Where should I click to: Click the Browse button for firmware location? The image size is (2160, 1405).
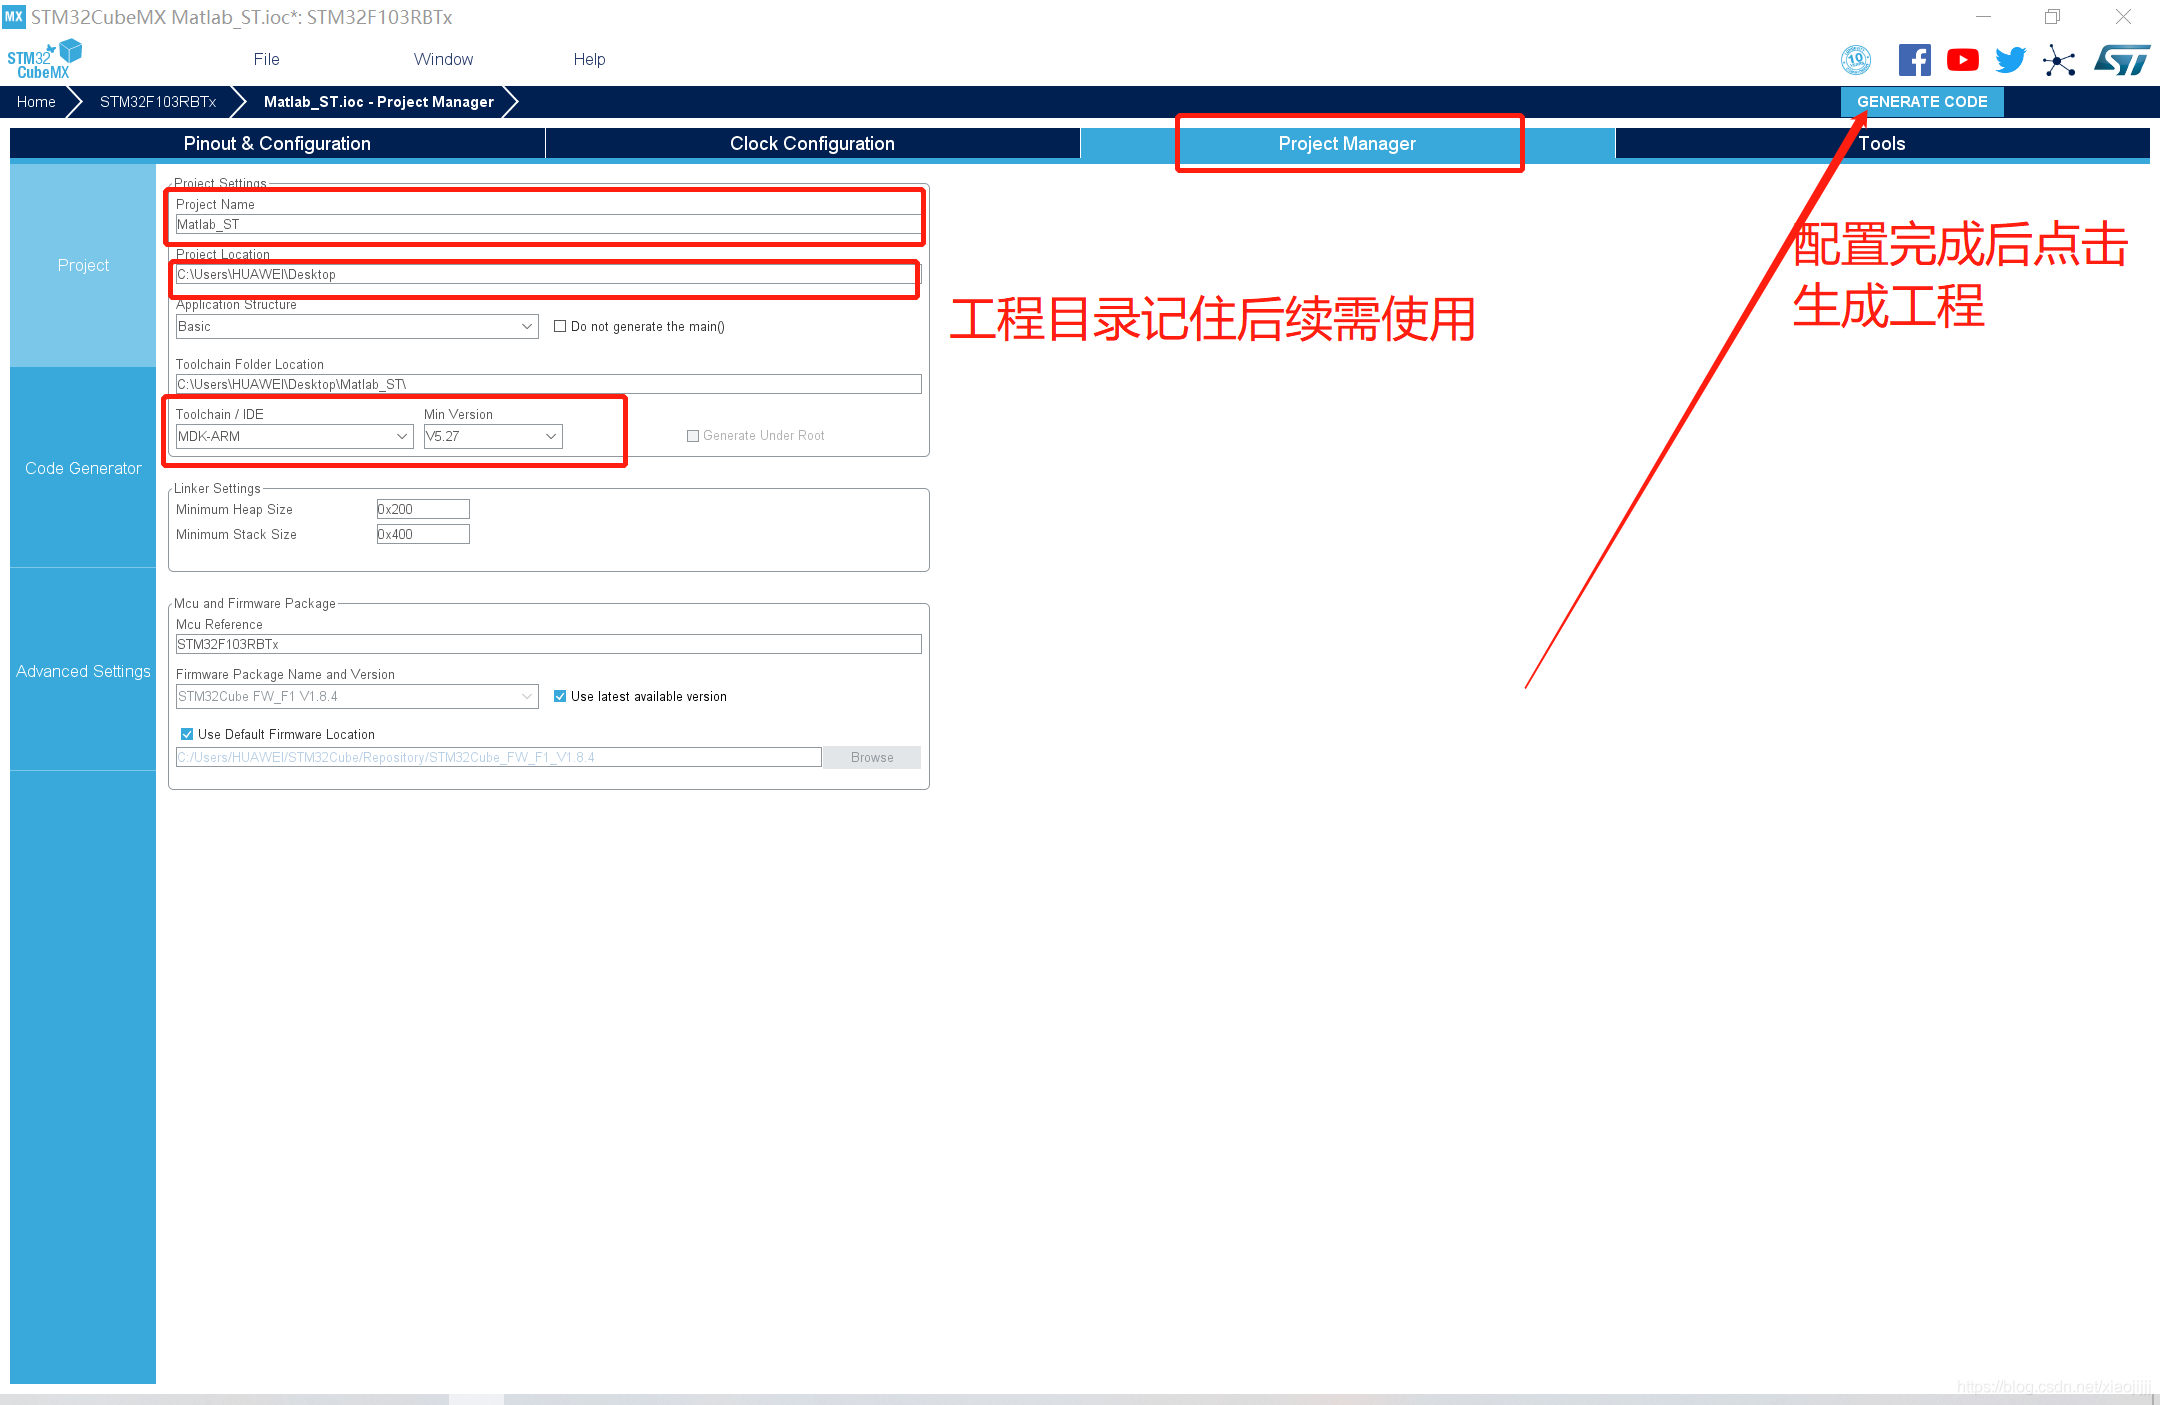(x=872, y=757)
